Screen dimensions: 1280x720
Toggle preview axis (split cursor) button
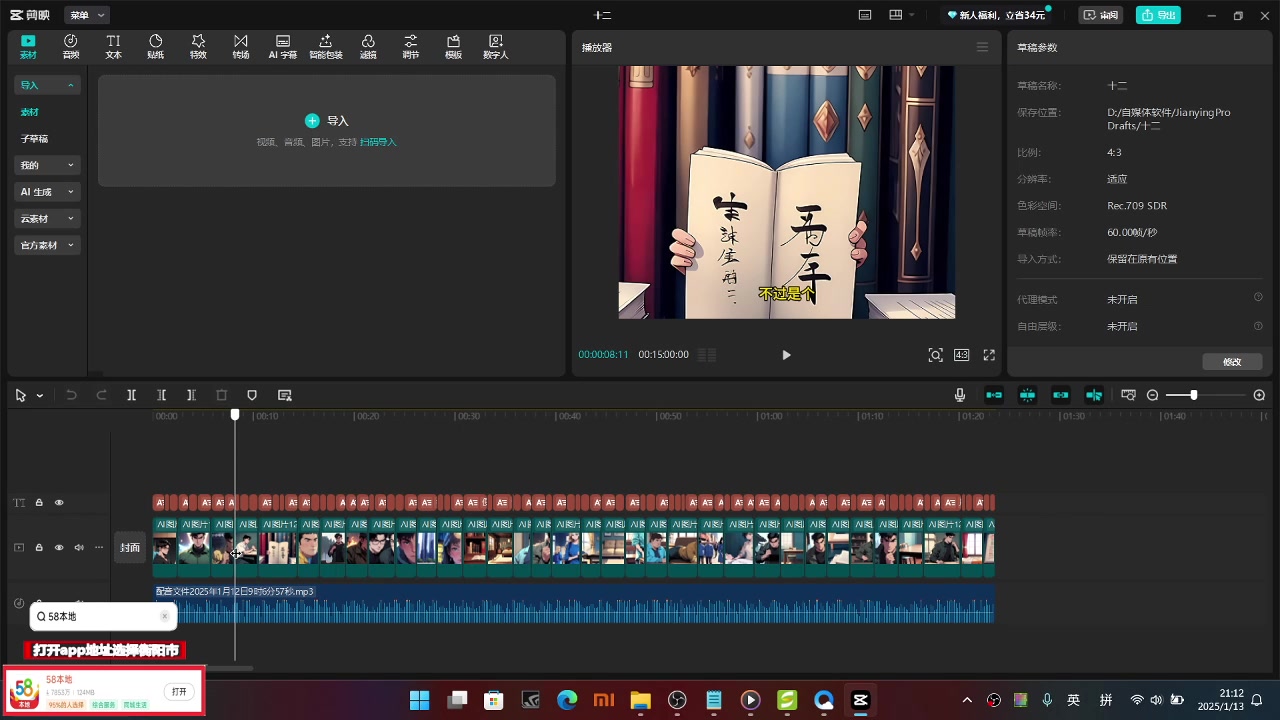(x=1094, y=395)
